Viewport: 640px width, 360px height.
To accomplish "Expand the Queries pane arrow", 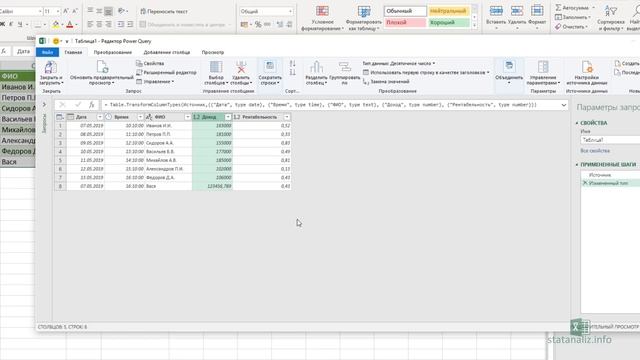I will (x=44, y=105).
